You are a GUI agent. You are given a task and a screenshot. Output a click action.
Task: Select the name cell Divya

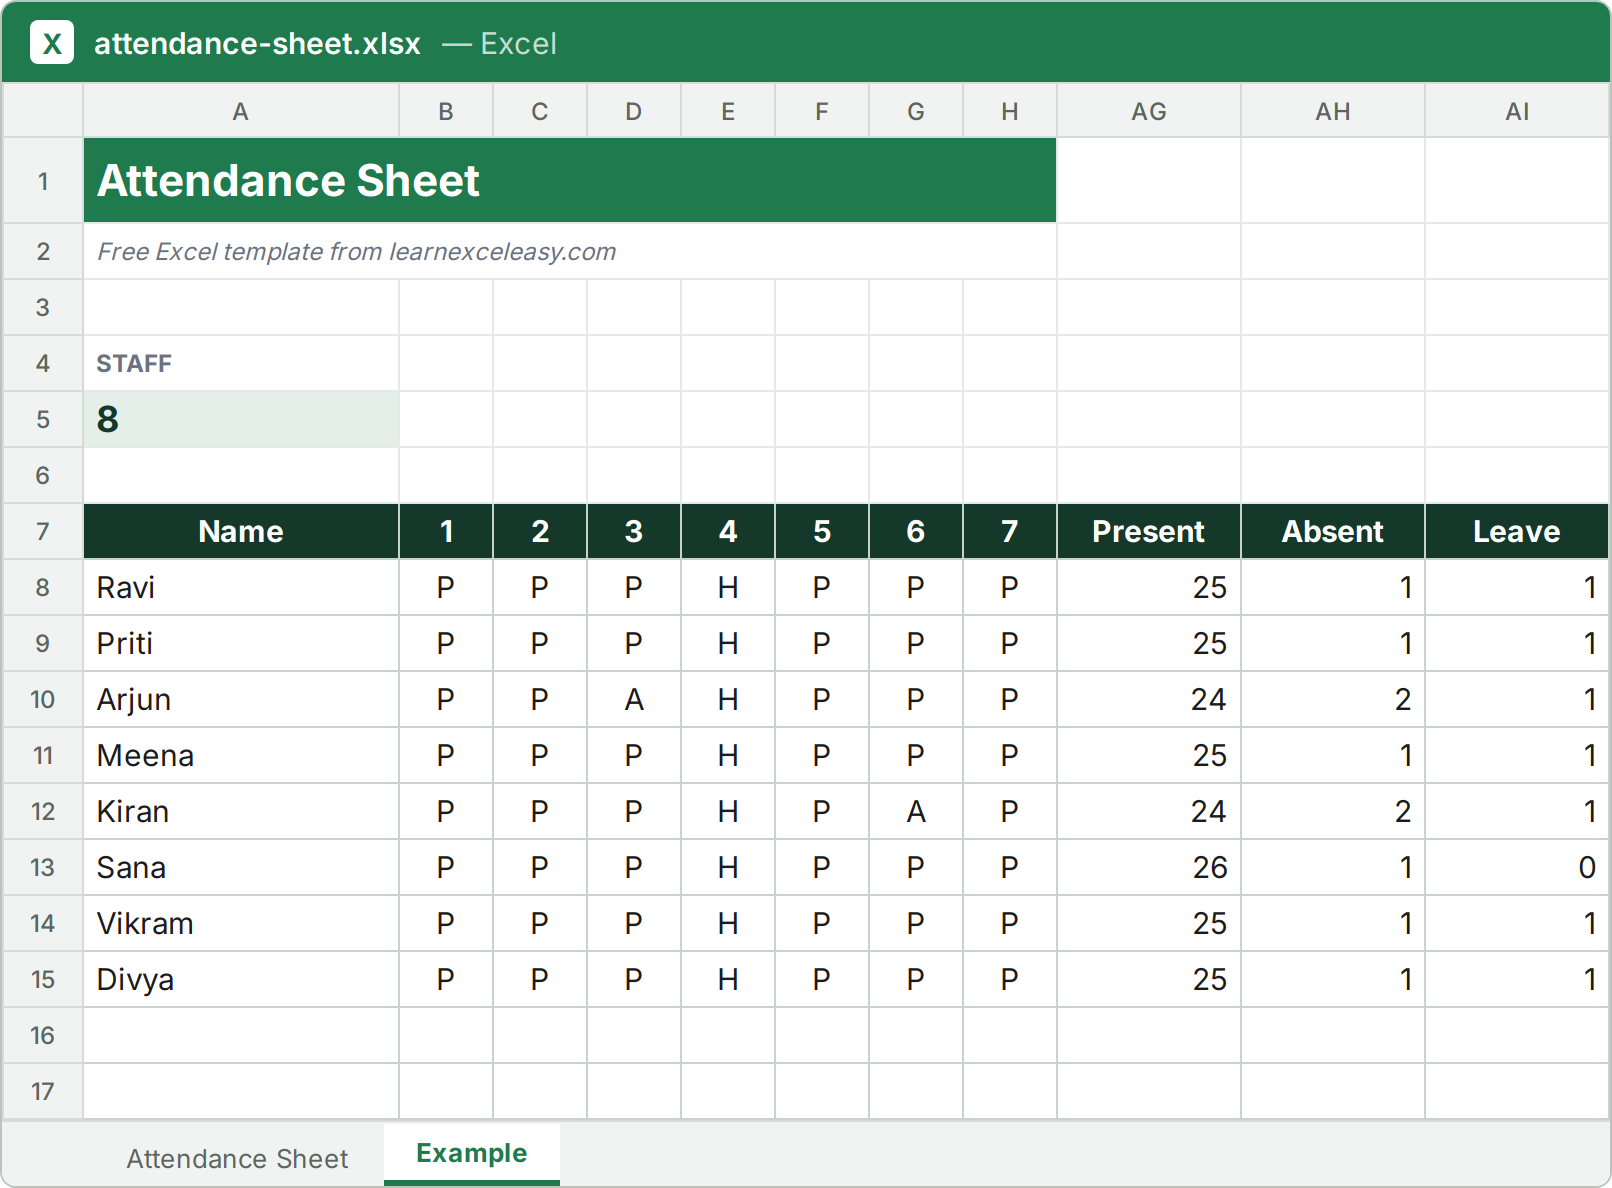coord(241,979)
